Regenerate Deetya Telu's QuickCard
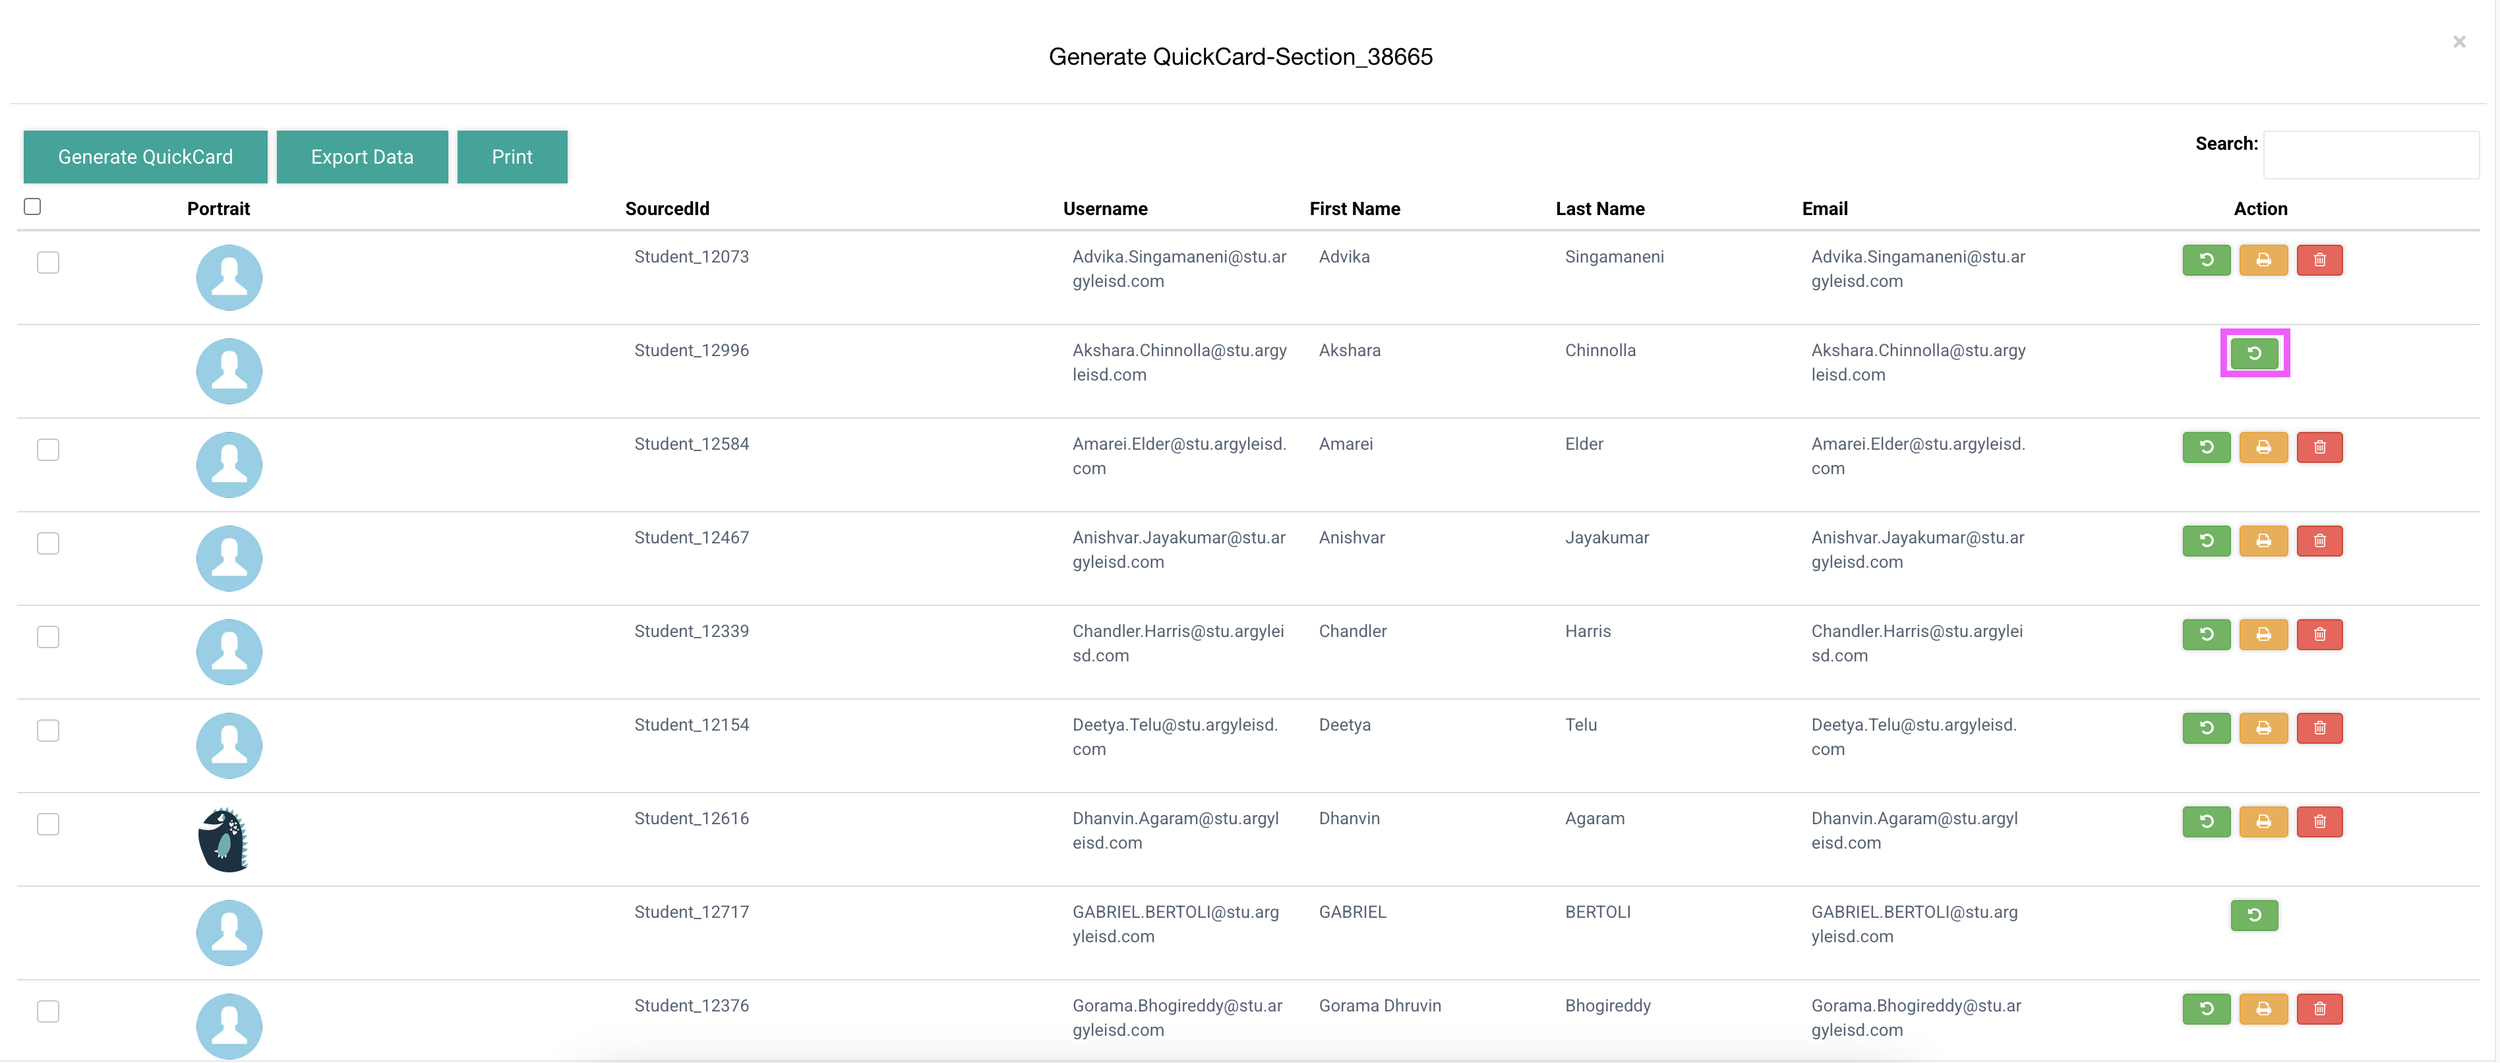This screenshot has height=1063, width=2500. click(2207, 727)
